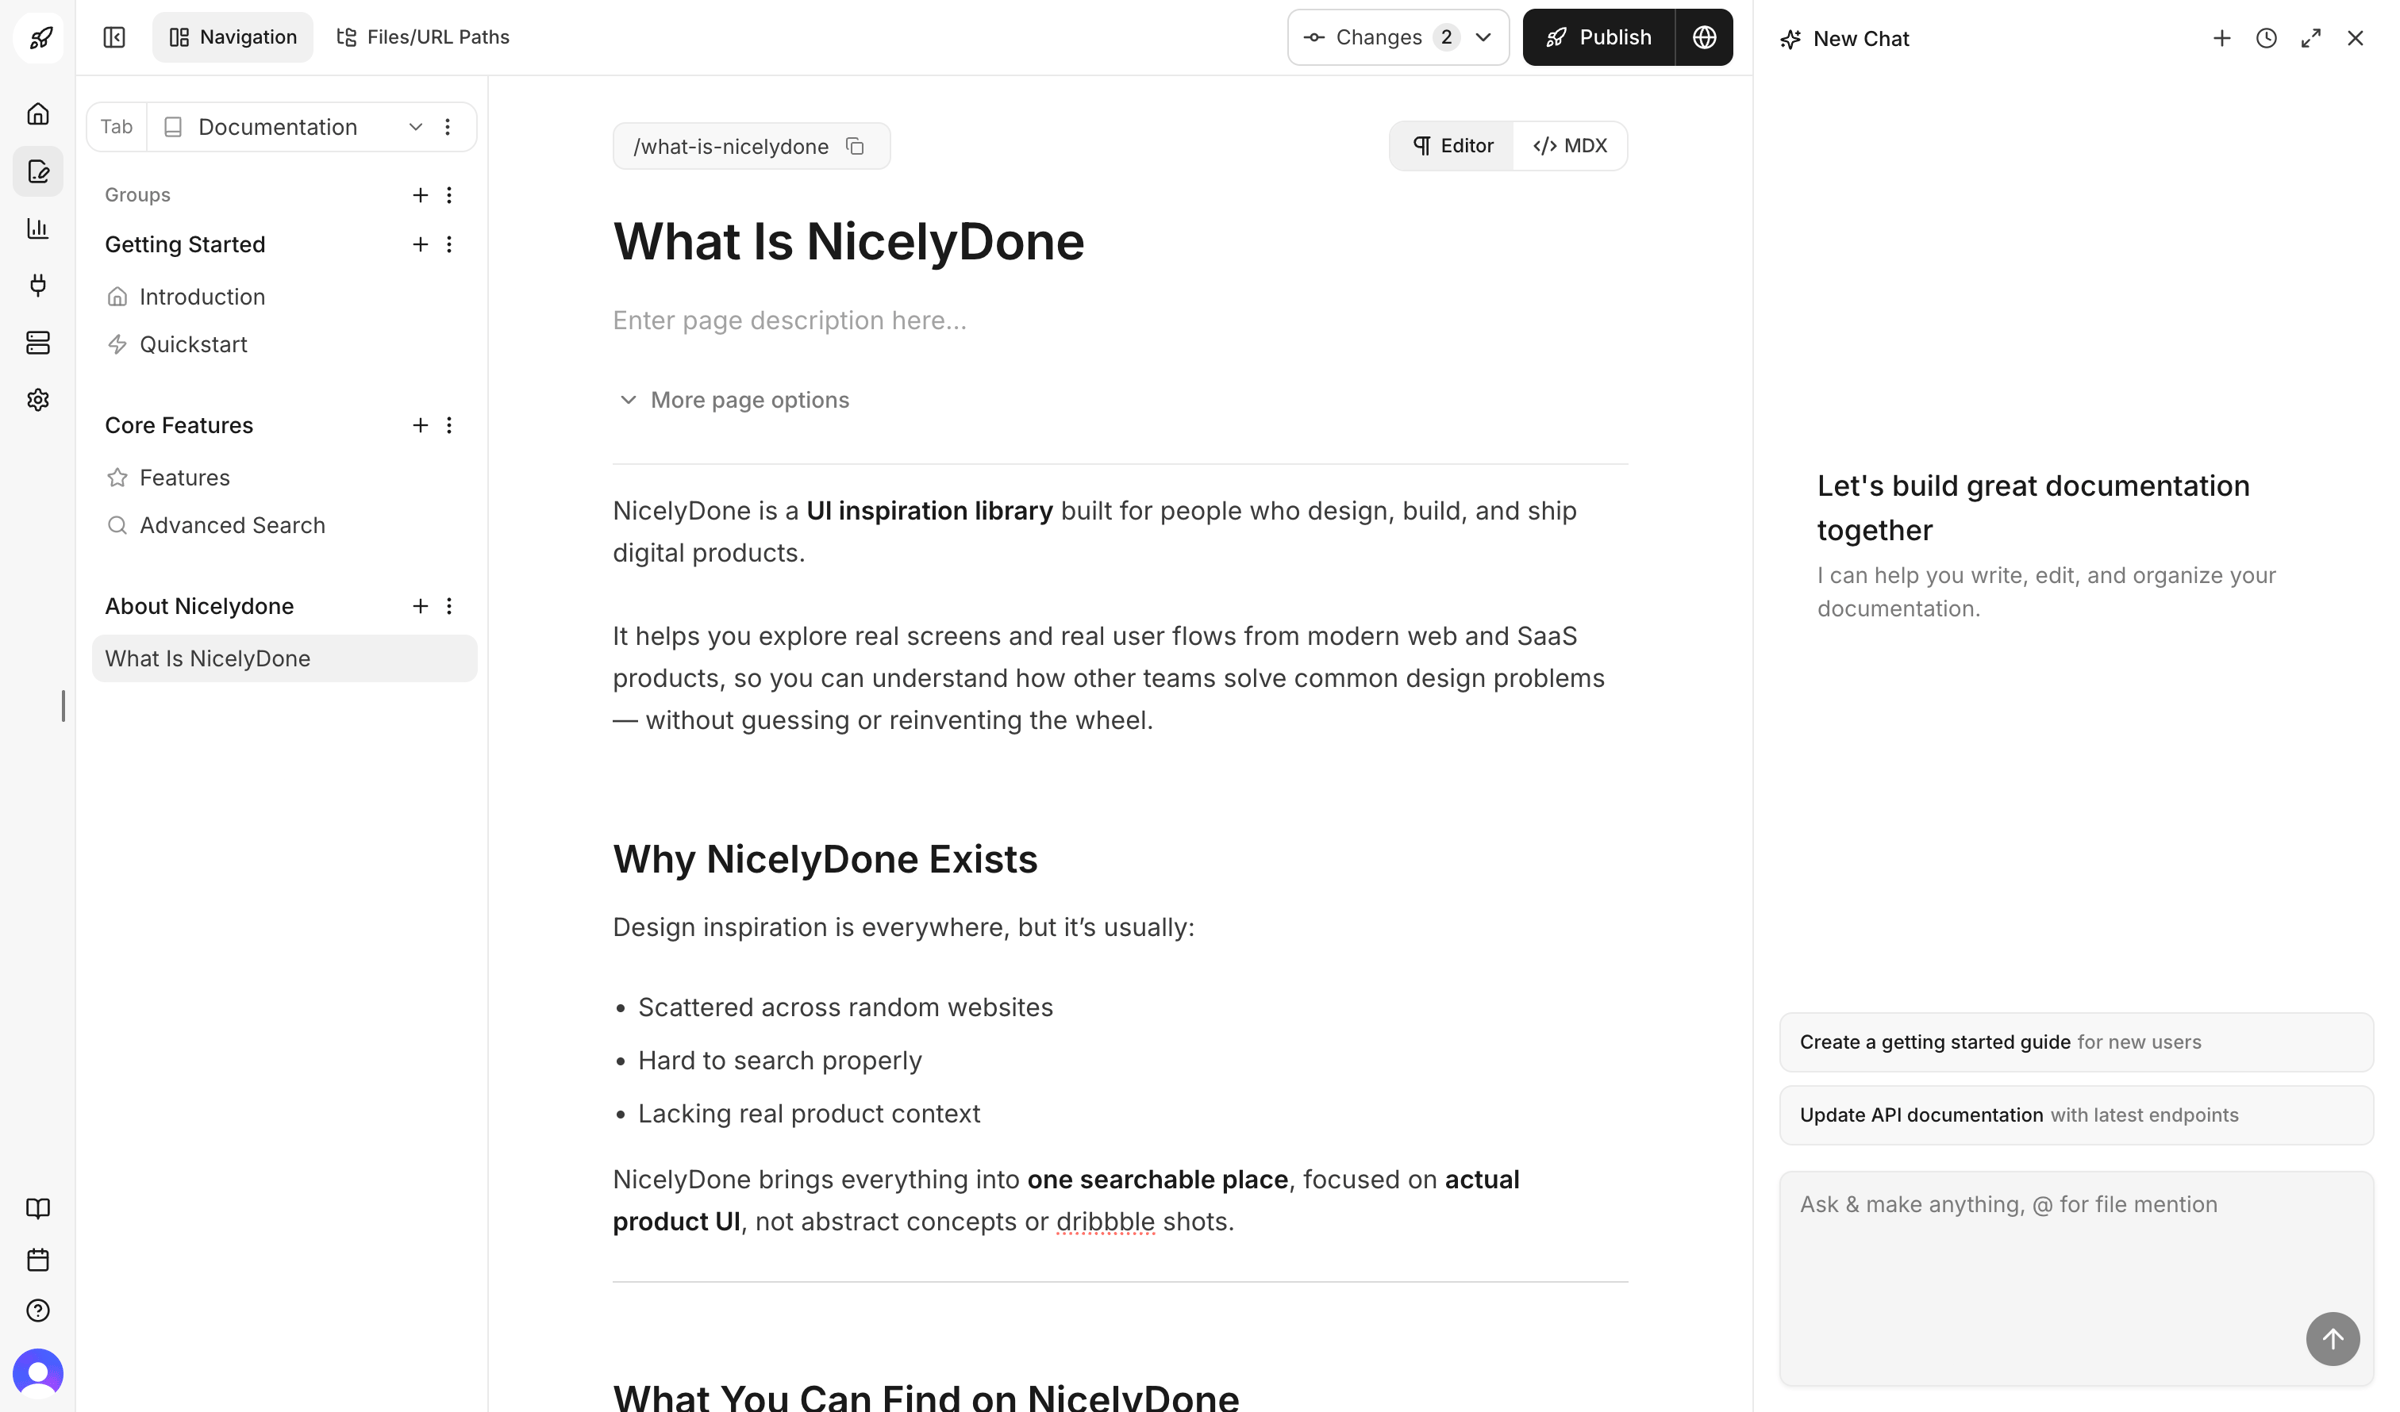Open the Home icon in left rail
Screen dimensions: 2400x1412
[38, 114]
